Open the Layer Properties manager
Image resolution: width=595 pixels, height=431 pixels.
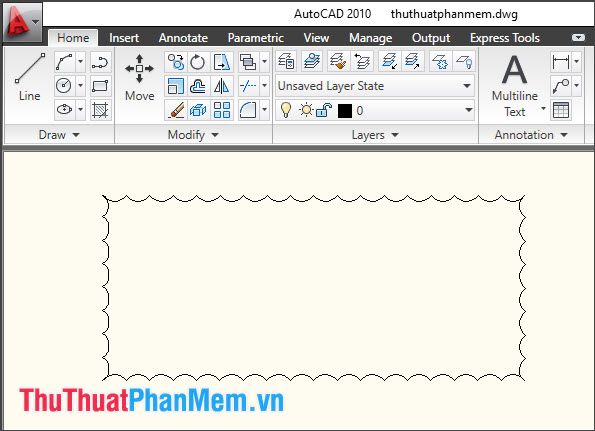pyautogui.click(x=286, y=61)
